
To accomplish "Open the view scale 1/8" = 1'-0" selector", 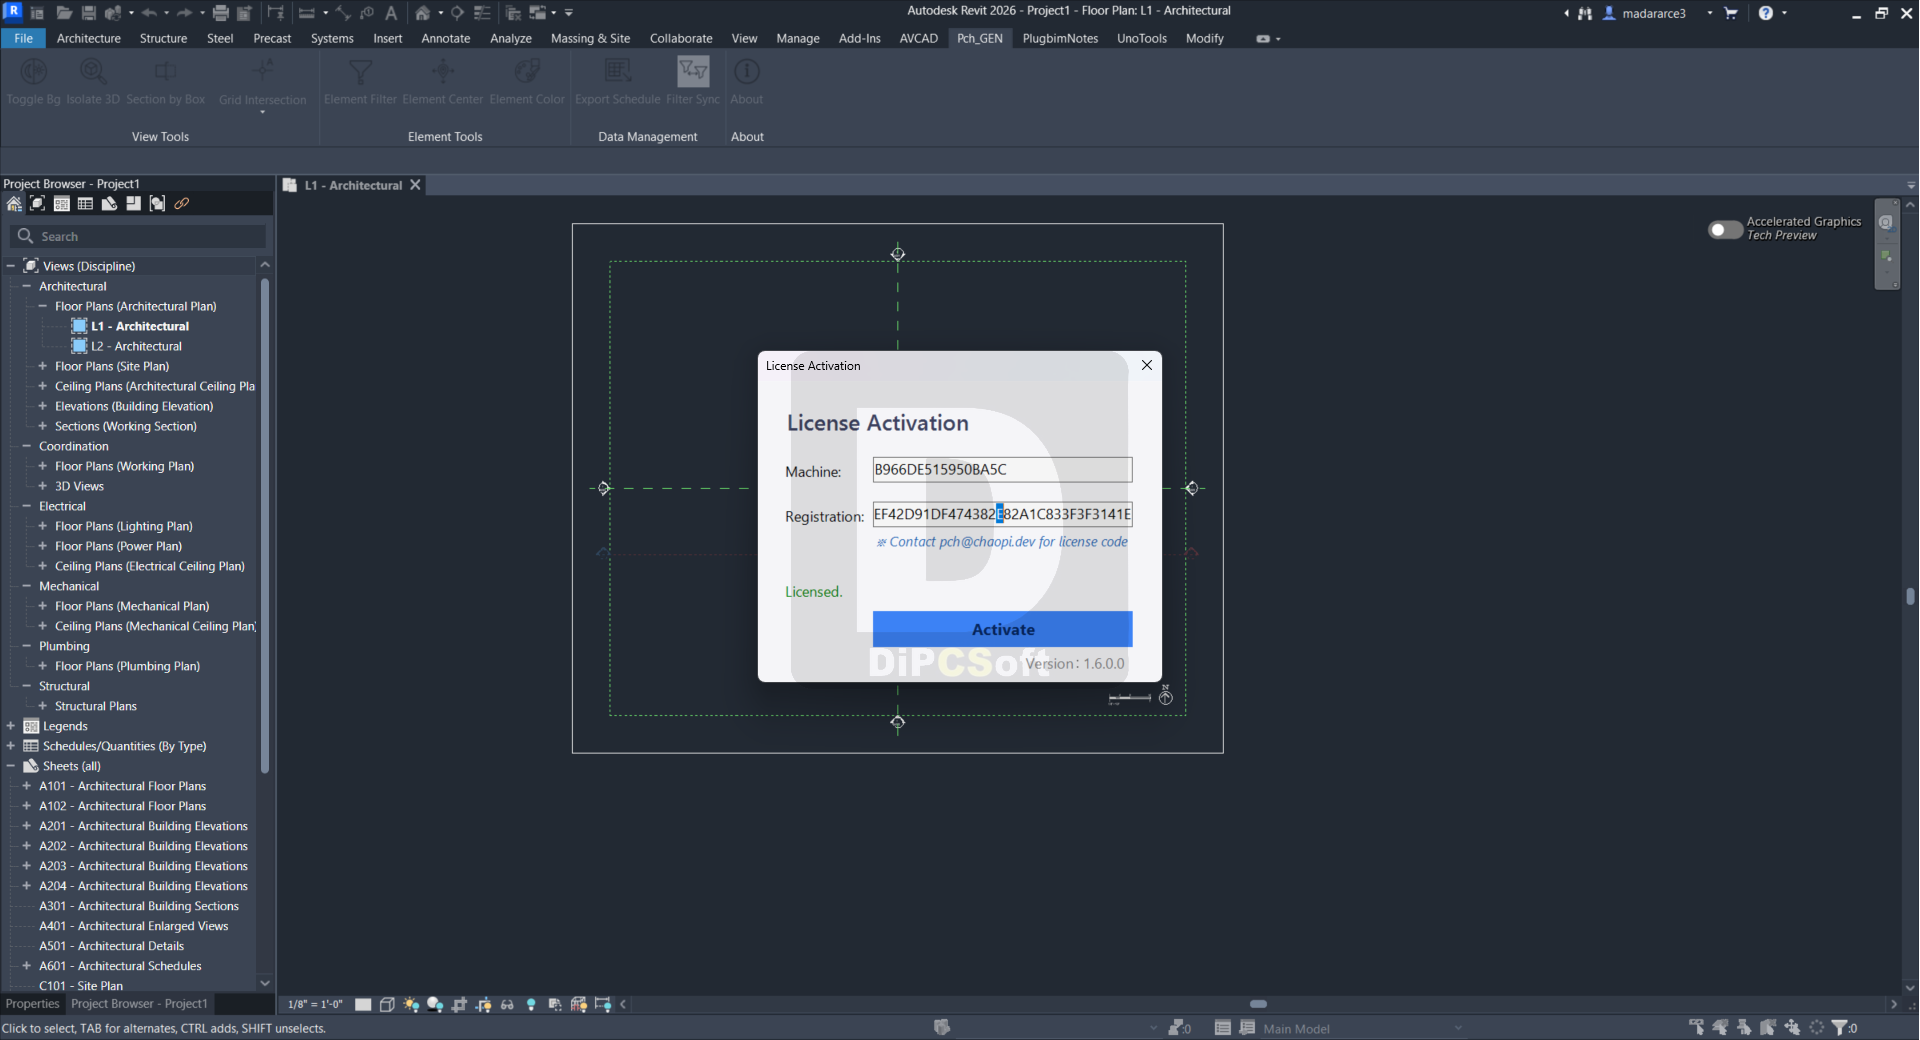I will coord(315,1004).
